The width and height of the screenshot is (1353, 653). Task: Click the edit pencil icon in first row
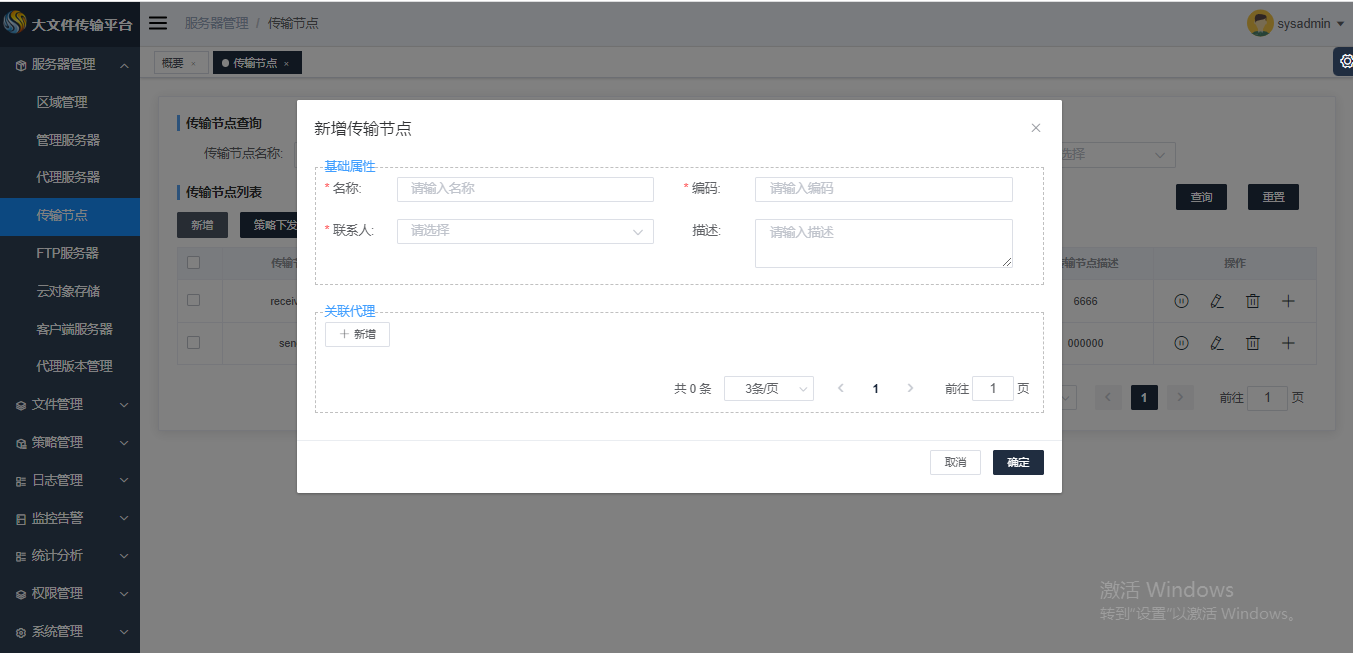coord(1216,301)
